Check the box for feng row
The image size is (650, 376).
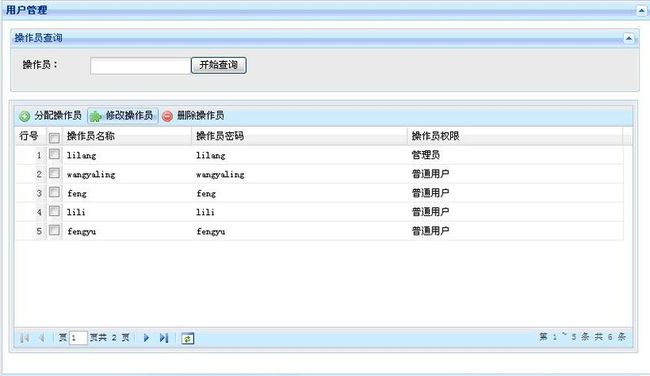[x=54, y=192]
